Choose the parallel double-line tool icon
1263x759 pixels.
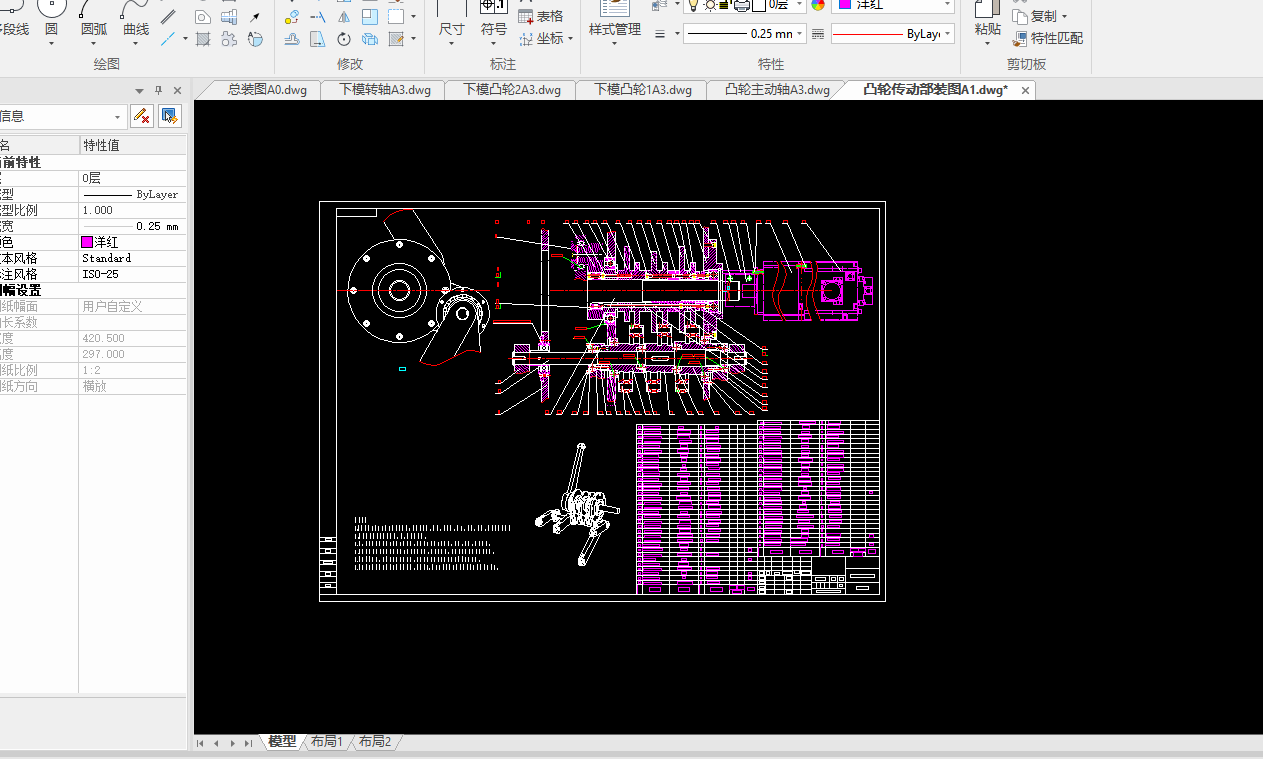pyautogui.click(x=169, y=17)
